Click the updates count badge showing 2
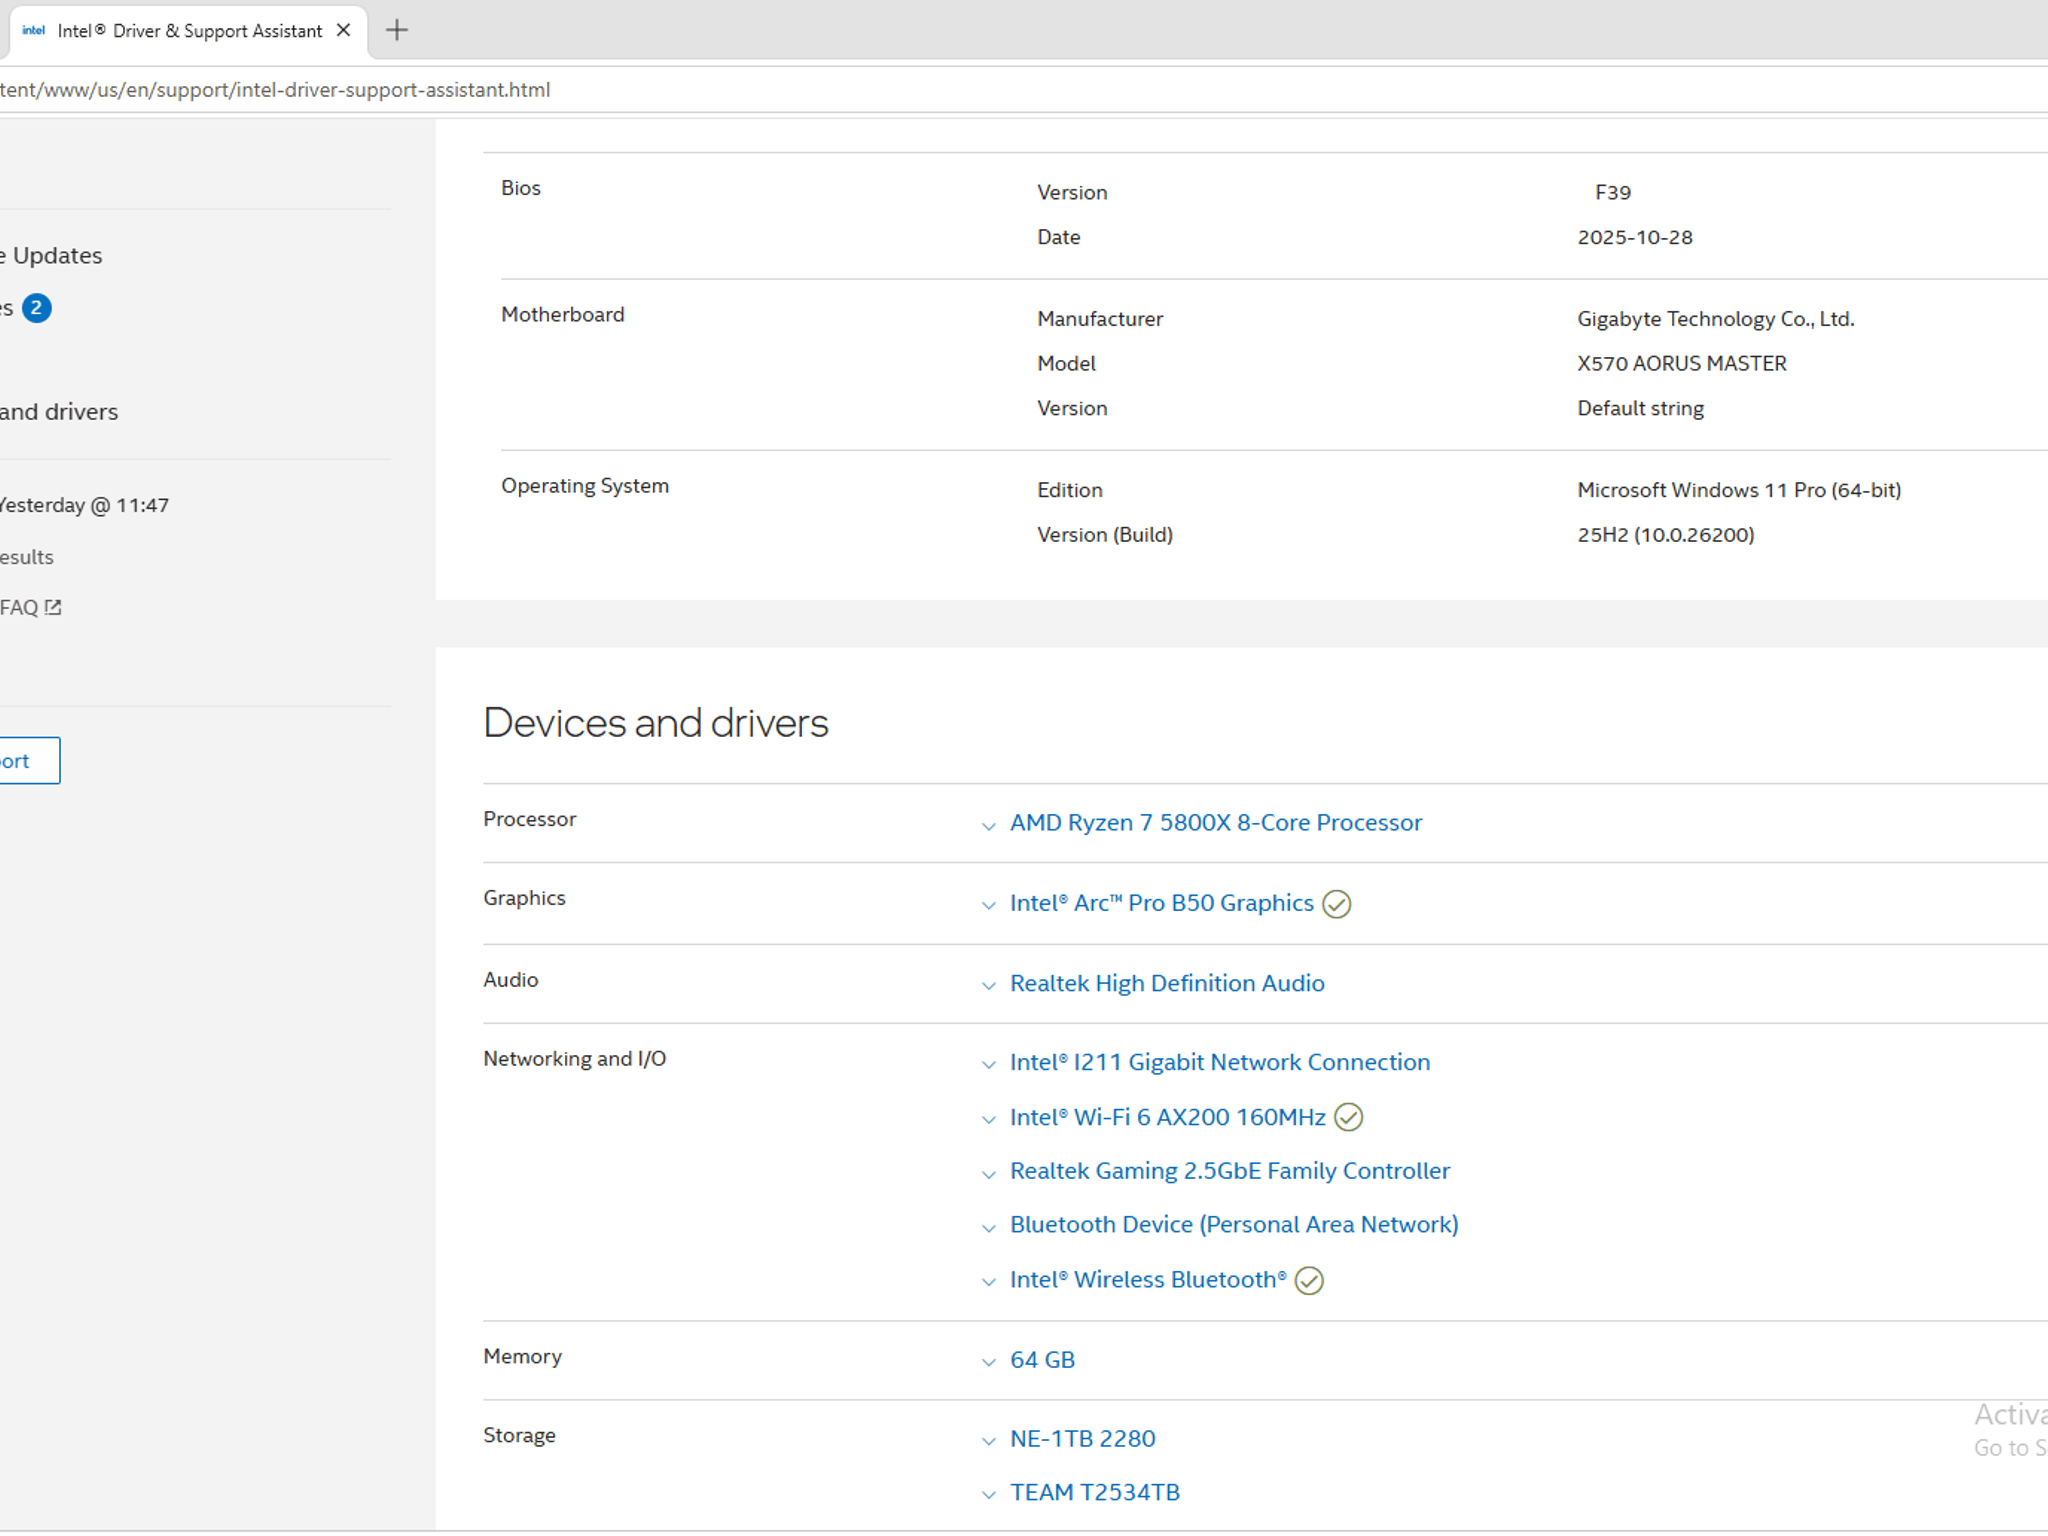 37,308
